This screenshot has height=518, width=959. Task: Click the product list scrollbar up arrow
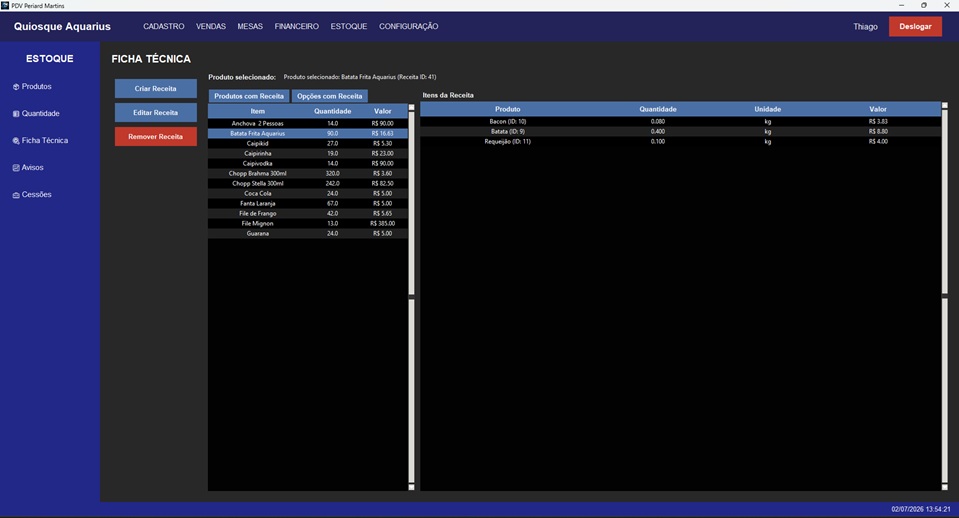(x=412, y=108)
